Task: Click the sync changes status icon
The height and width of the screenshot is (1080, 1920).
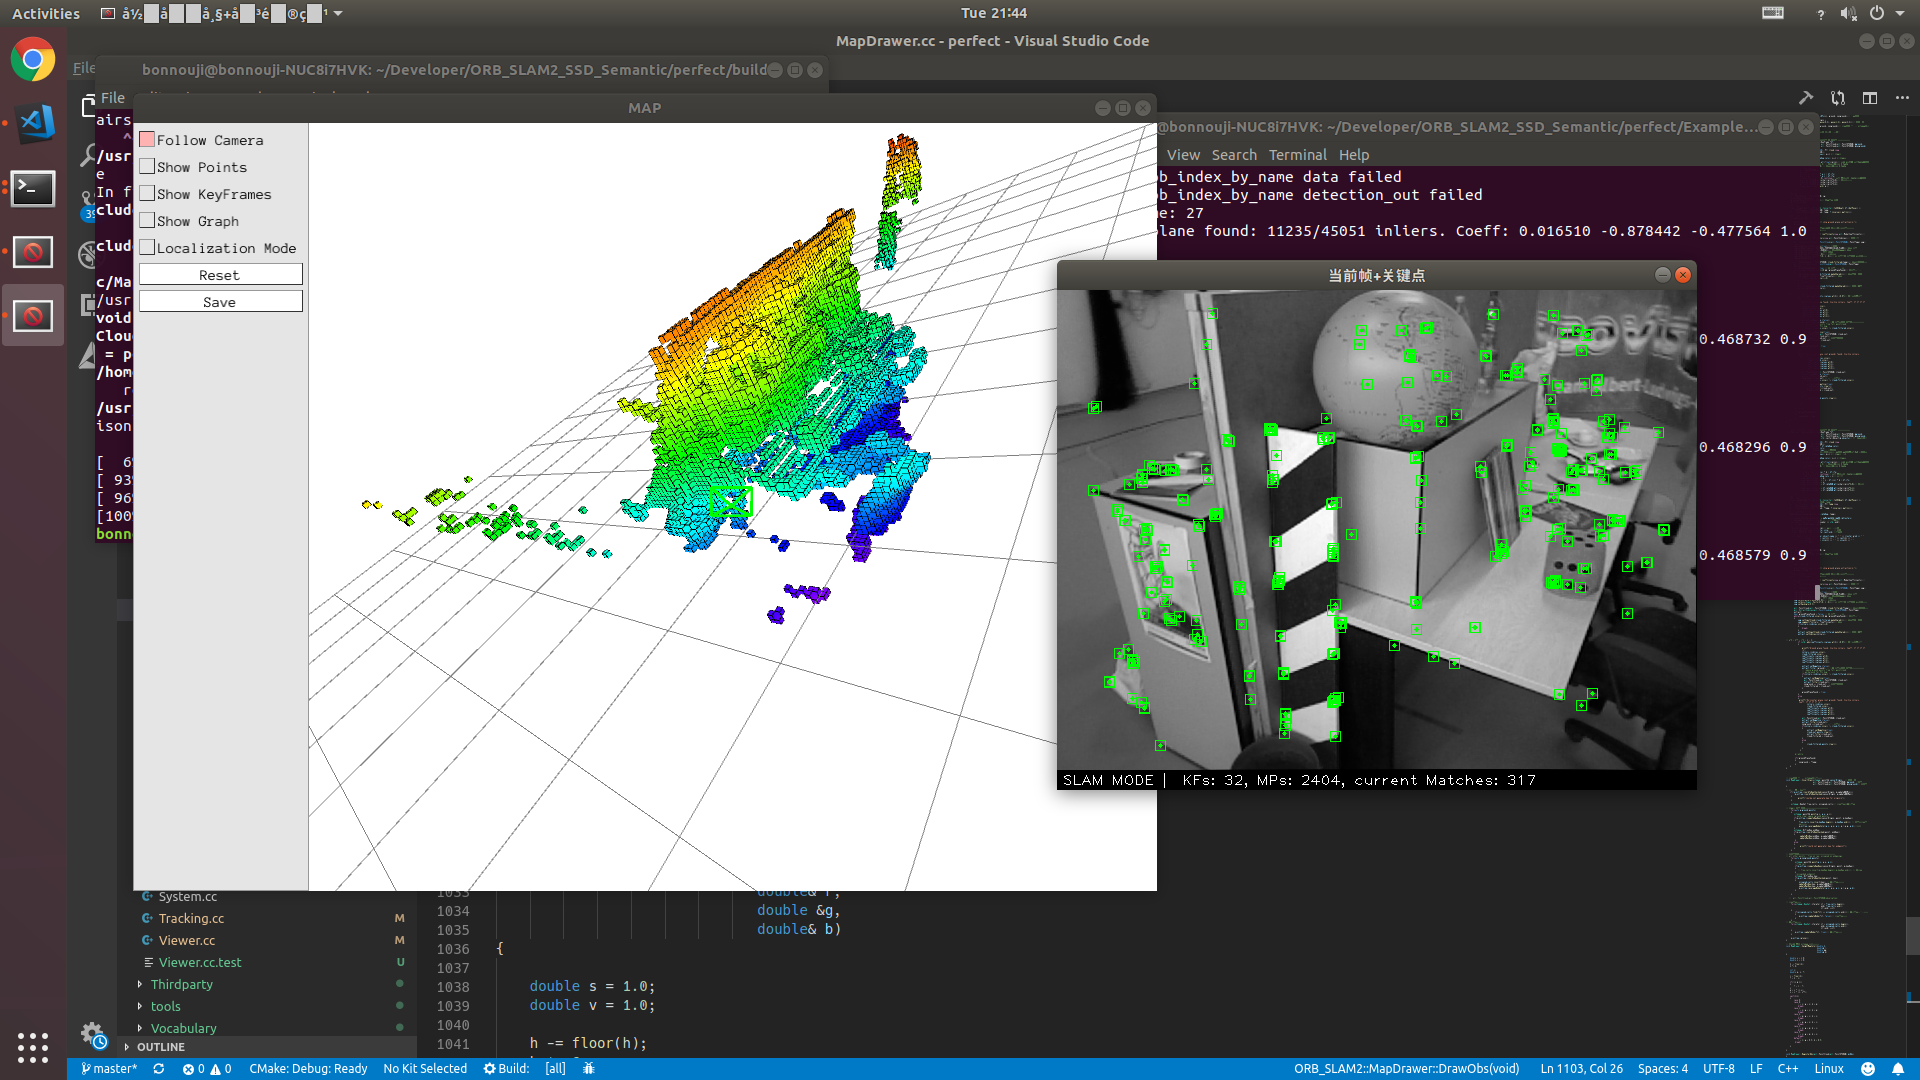Action: coord(158,1069)
